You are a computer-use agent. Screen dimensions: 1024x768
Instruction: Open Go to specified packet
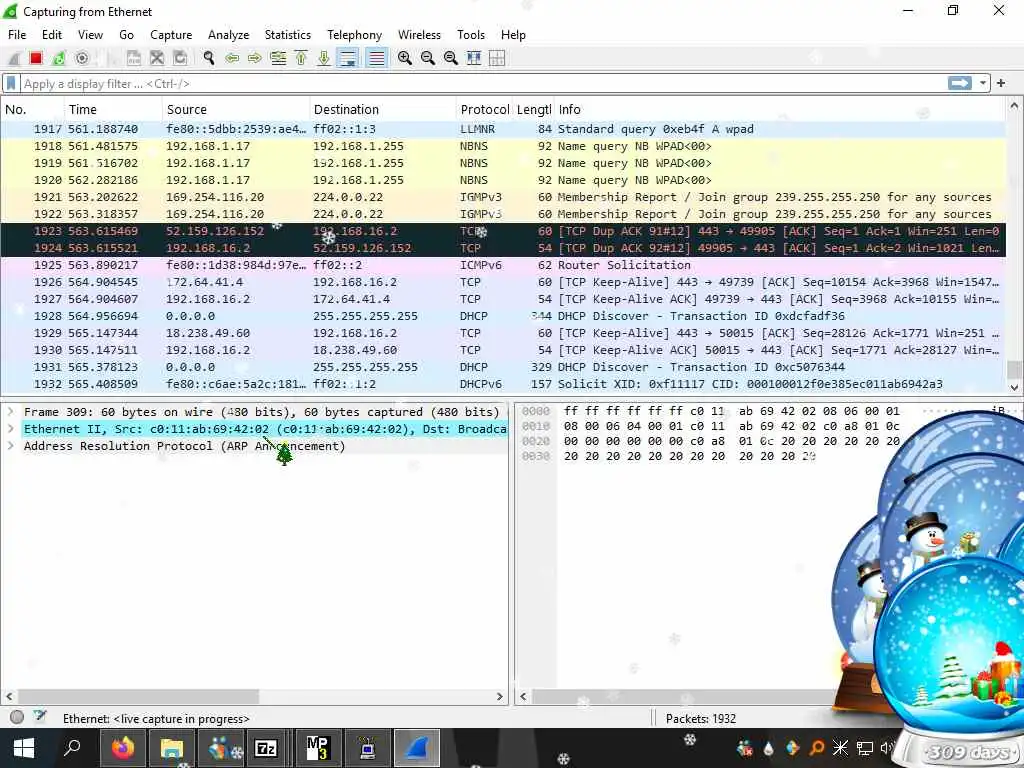pyautogui.click(x=278, y=58)
